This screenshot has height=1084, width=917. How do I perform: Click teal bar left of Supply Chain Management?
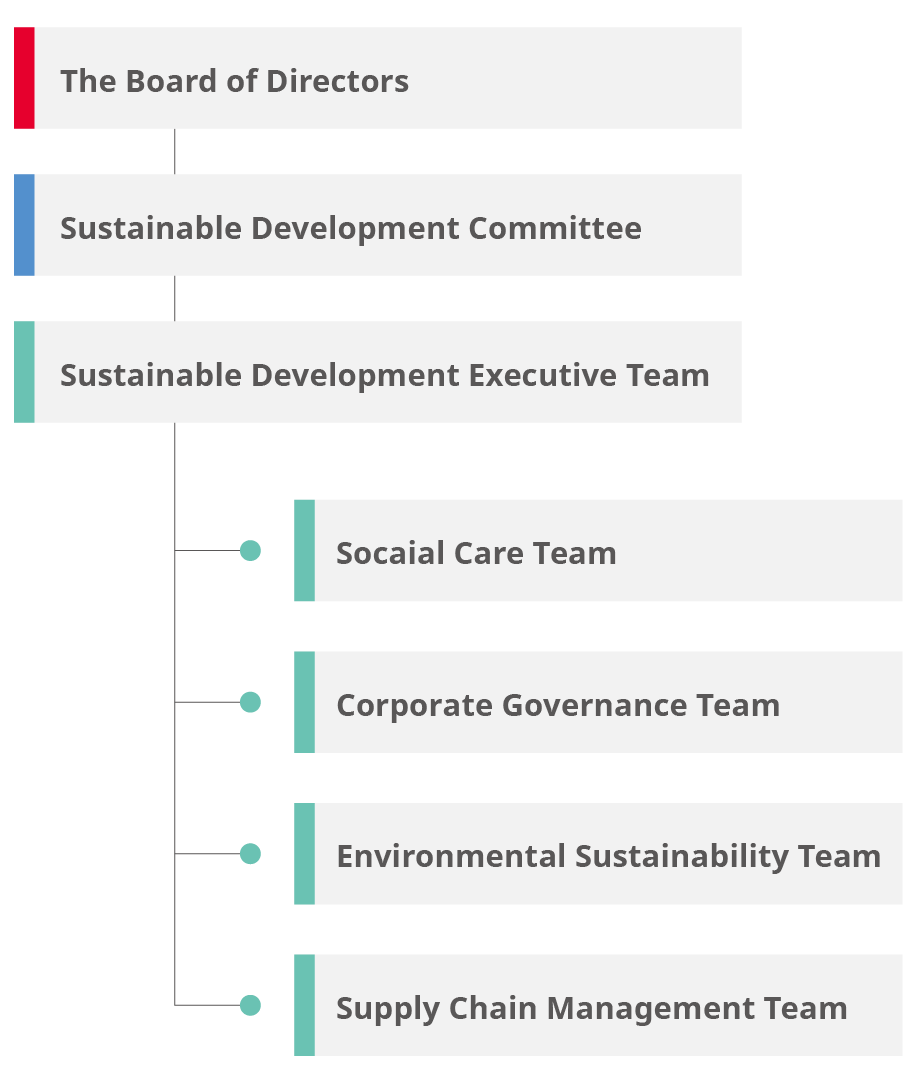[x=304, y=1005]
